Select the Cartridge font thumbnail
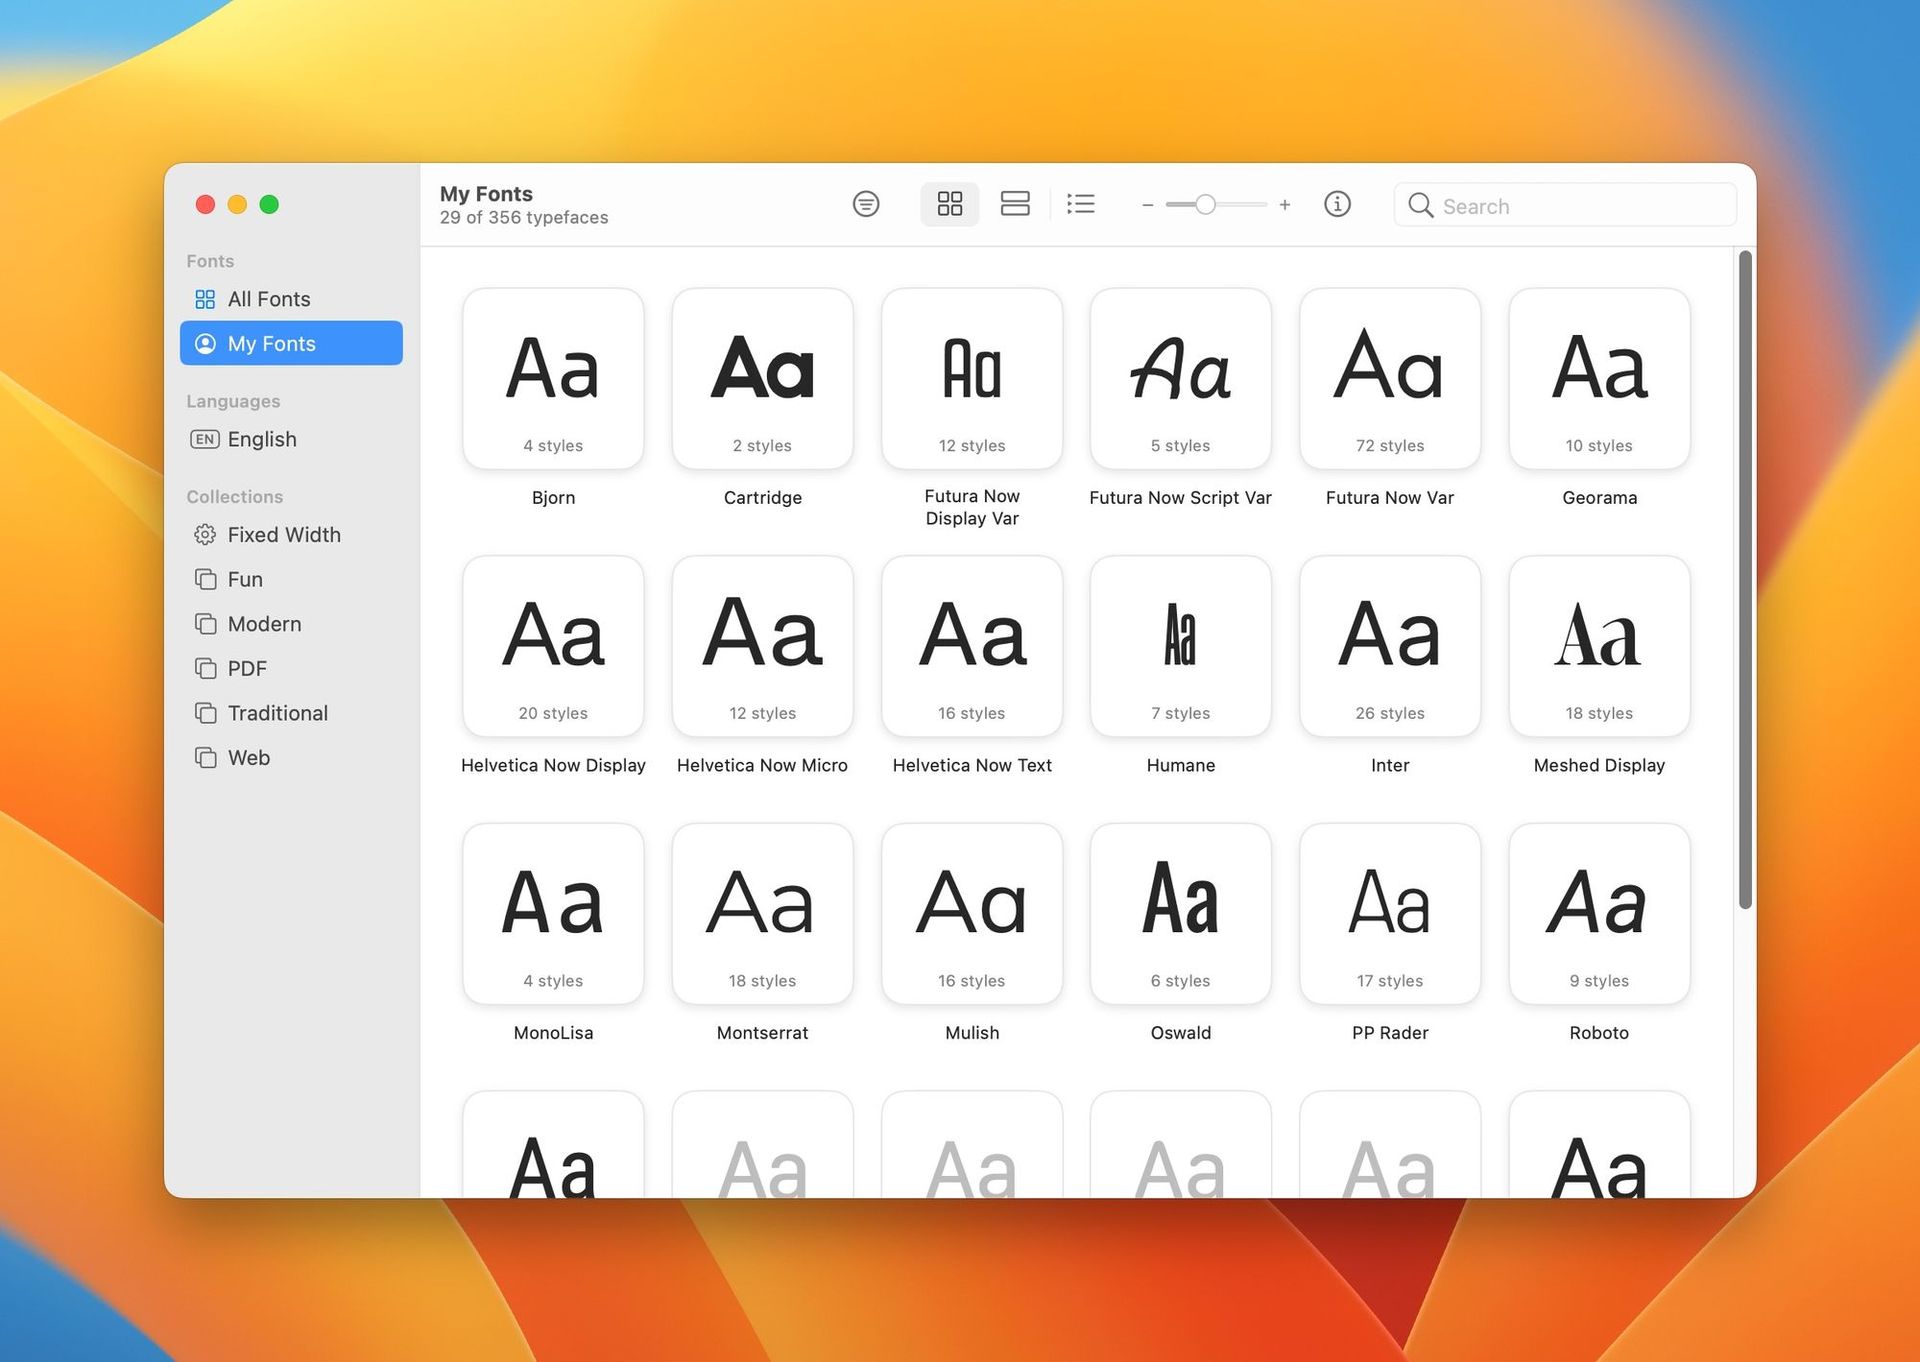 762,379
